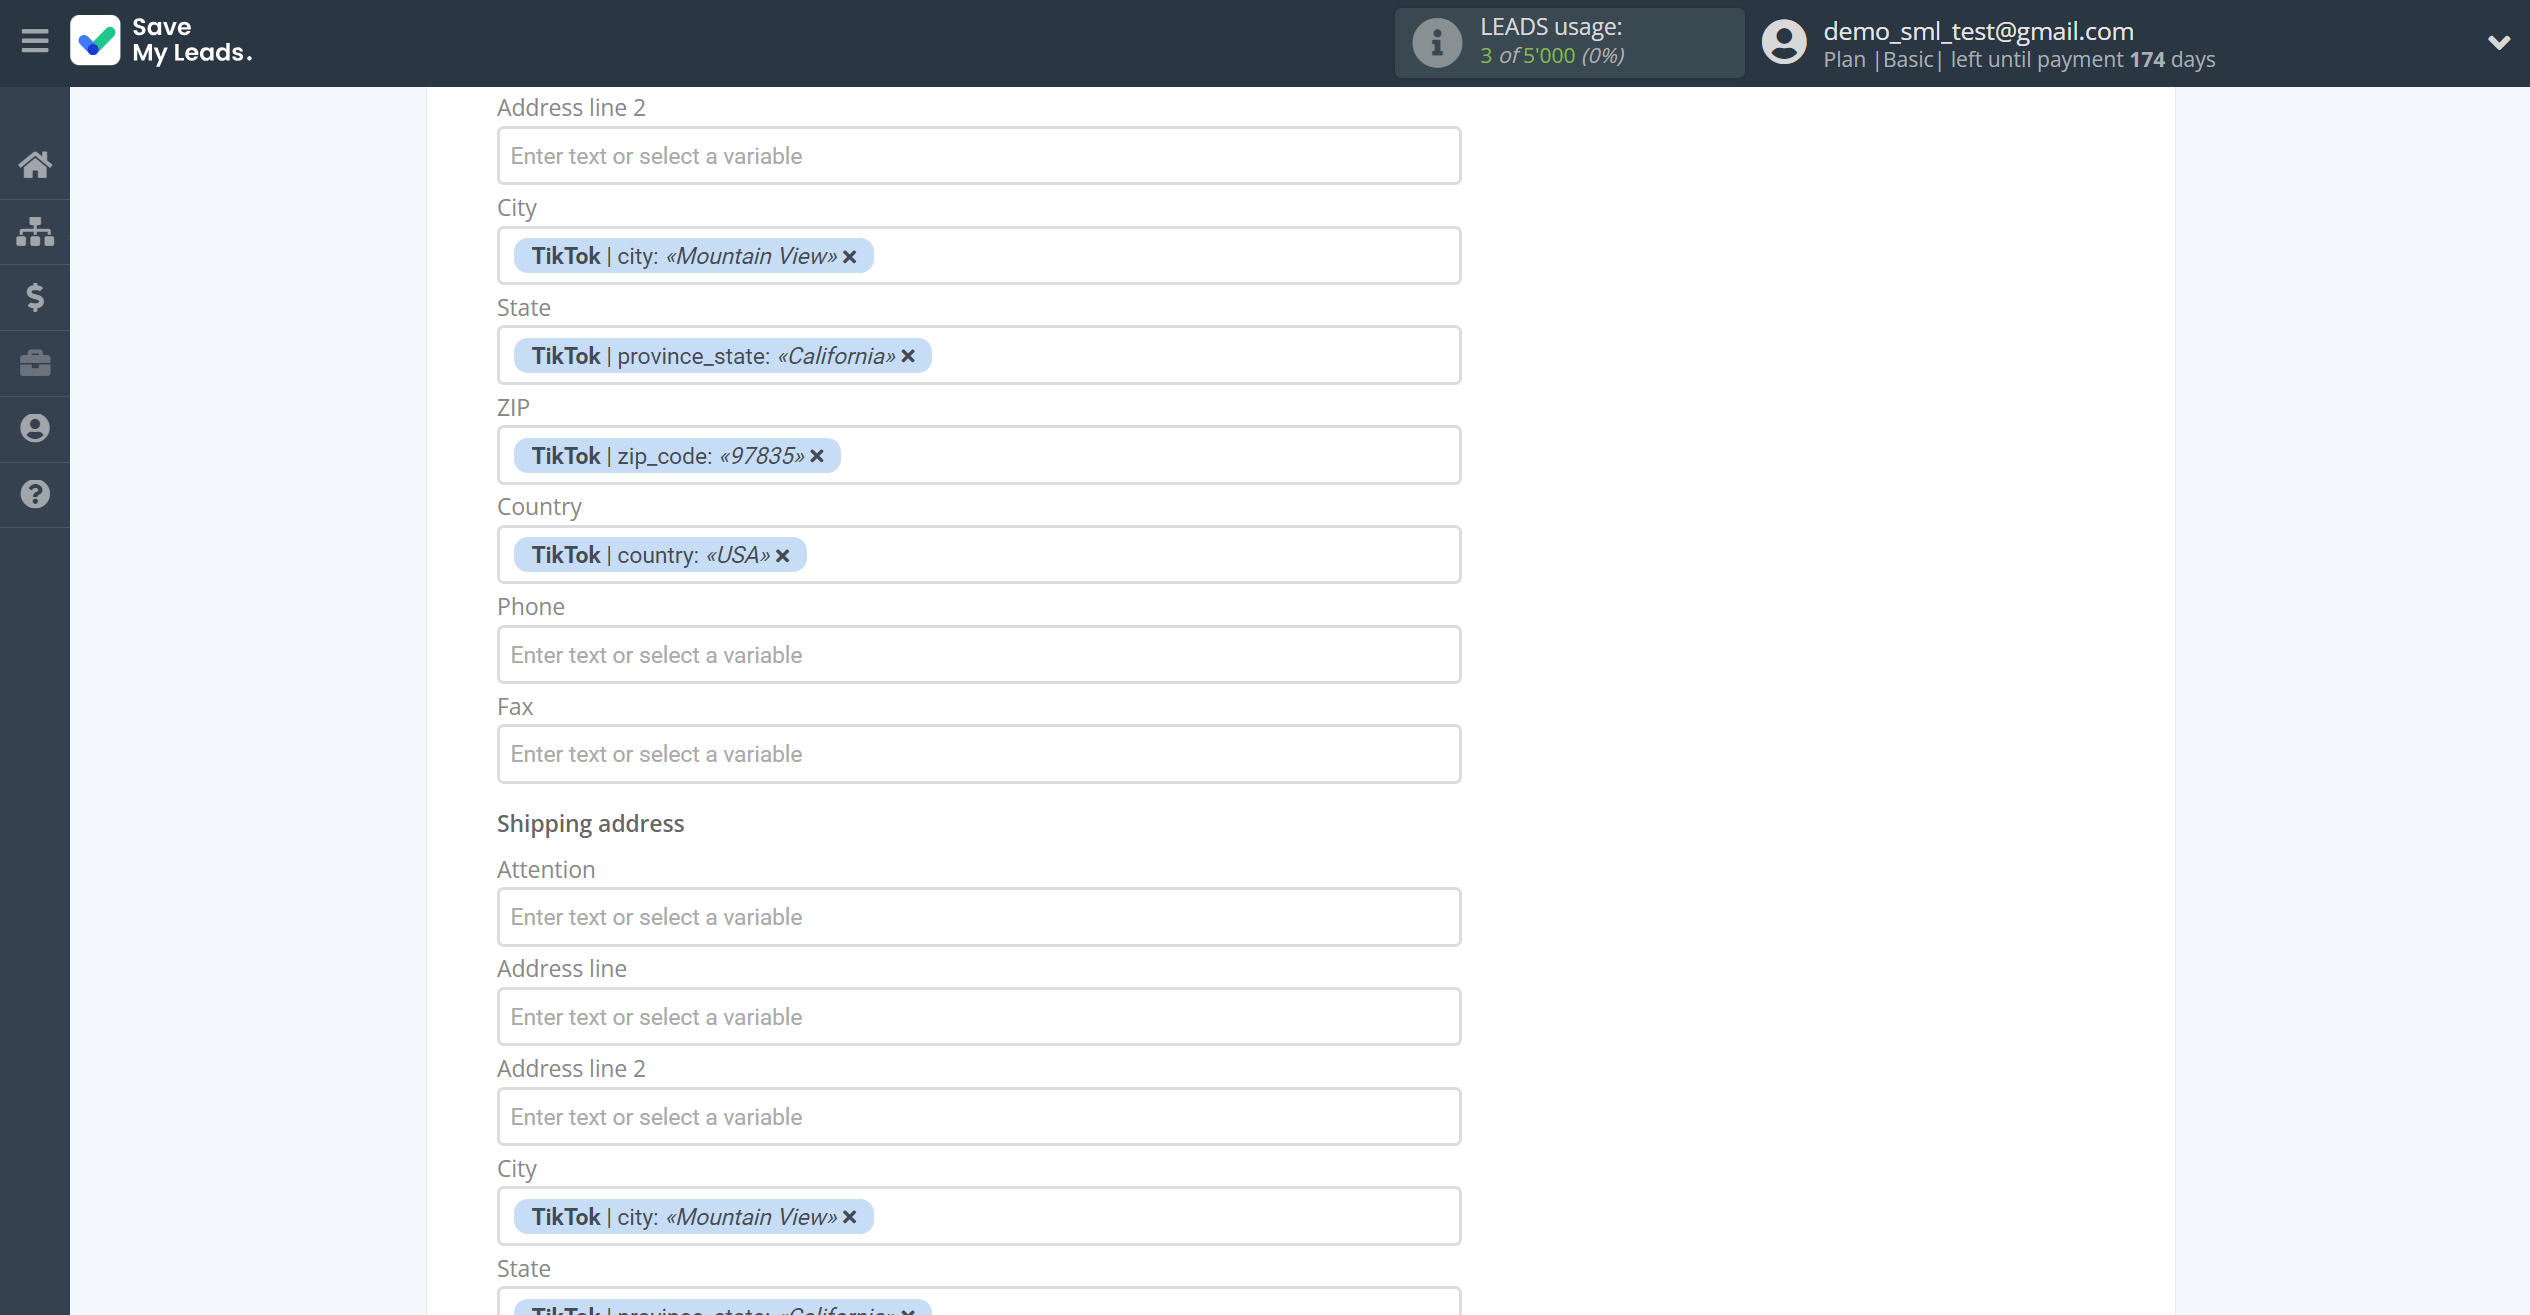Click the billing or pricing icon
The image size is (2530, 1315).
point(35,298)
